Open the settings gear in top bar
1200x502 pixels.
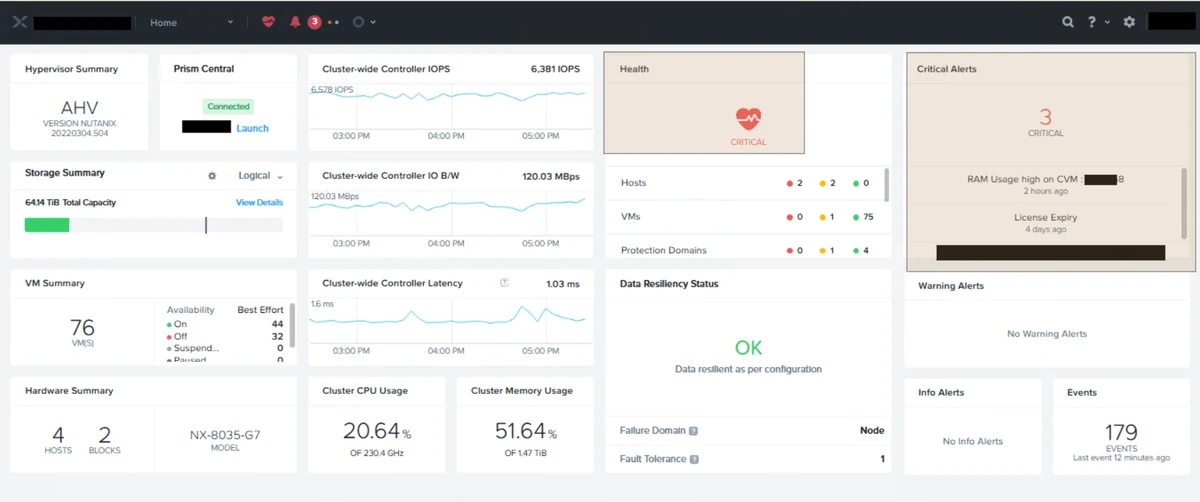(1129, 22)
